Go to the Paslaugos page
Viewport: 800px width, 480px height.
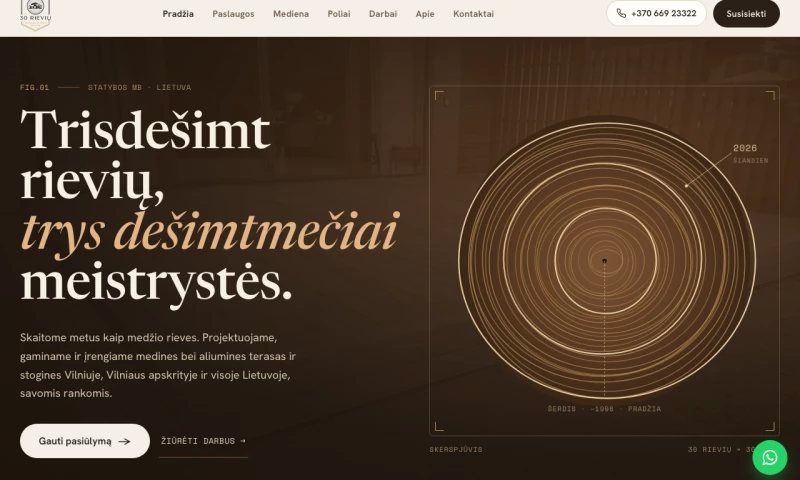pyautogui.click(x=233, y=14)
